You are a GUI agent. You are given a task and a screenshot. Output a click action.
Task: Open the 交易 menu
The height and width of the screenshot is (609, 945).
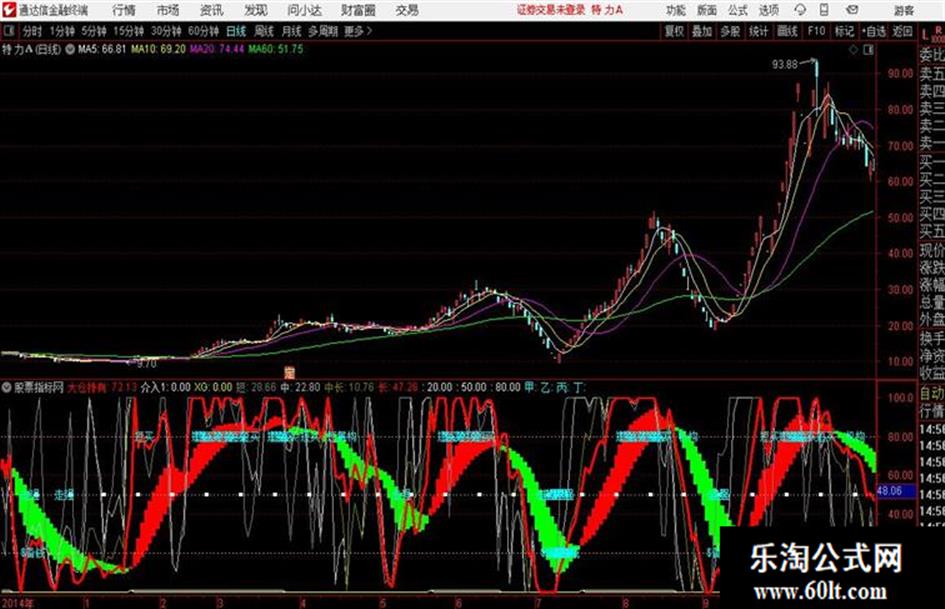407,10
